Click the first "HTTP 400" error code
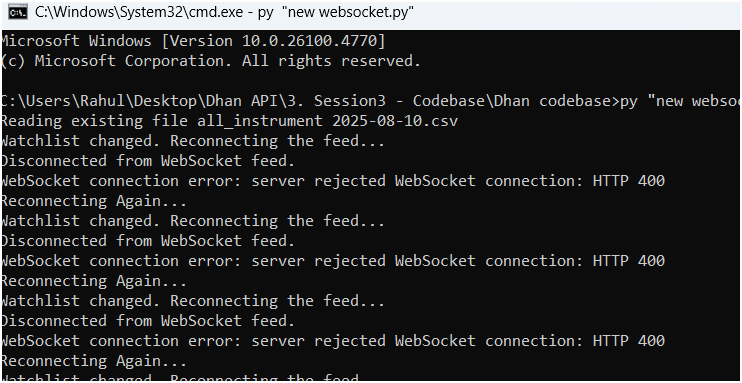 coord(628,181)
